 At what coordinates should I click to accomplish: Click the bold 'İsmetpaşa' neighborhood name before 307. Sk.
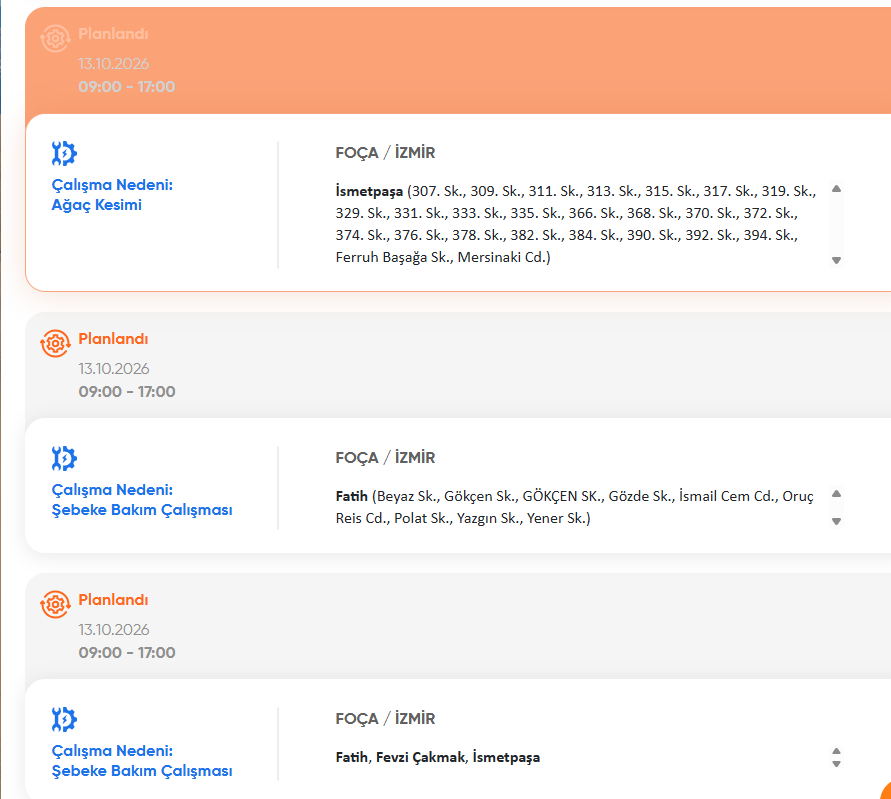click(369, 192)
